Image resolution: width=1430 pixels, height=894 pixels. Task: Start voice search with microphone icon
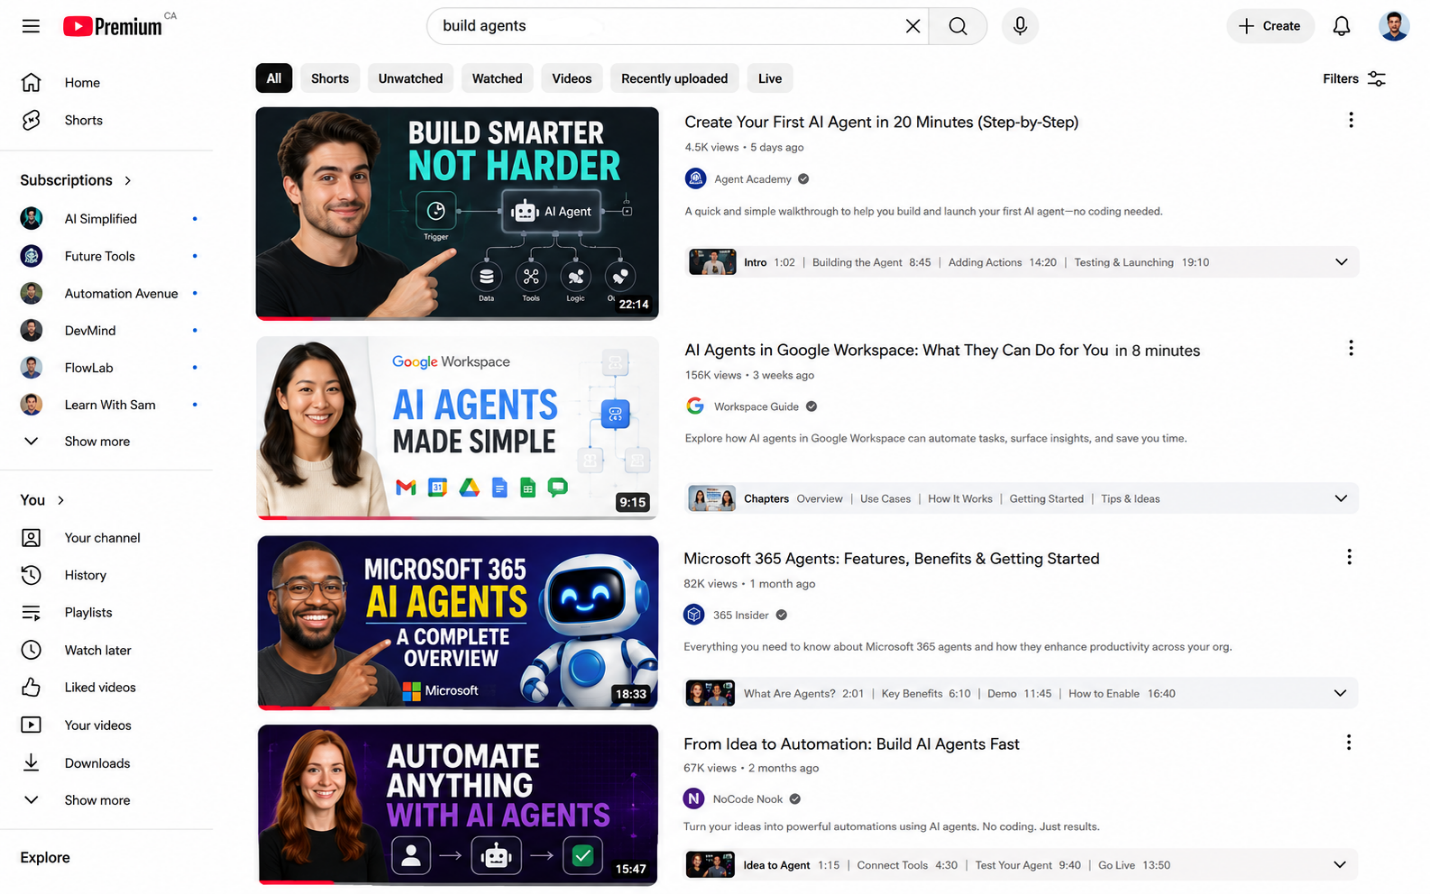coord(1020,26)
